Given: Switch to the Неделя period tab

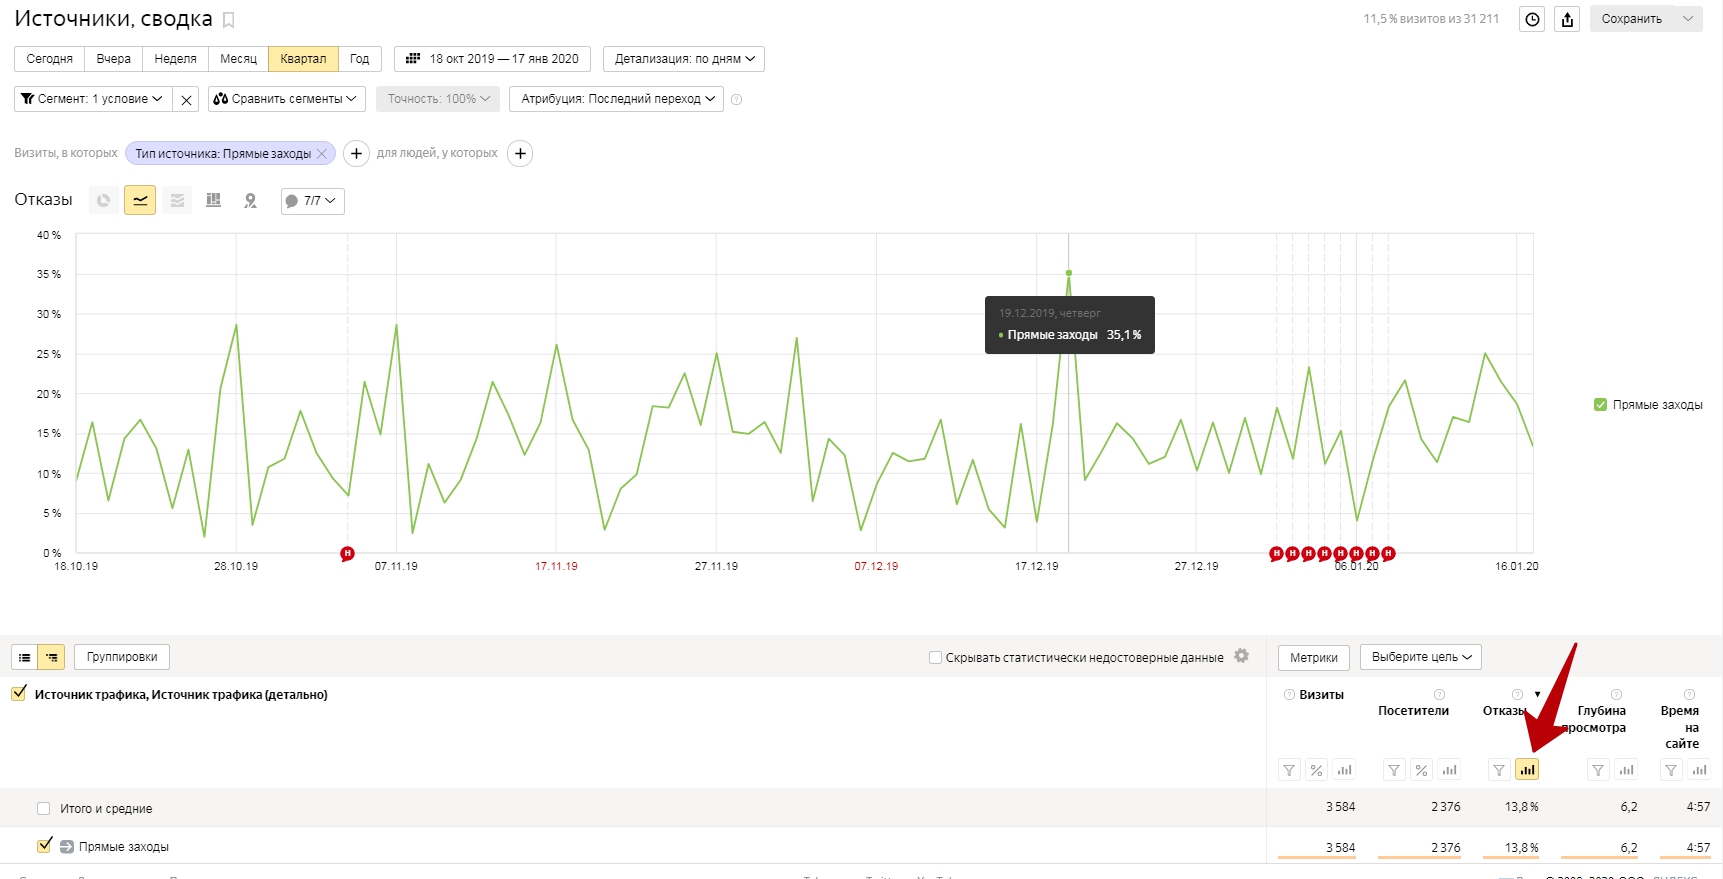Looking at the screenshot, I should pos(175,59).
